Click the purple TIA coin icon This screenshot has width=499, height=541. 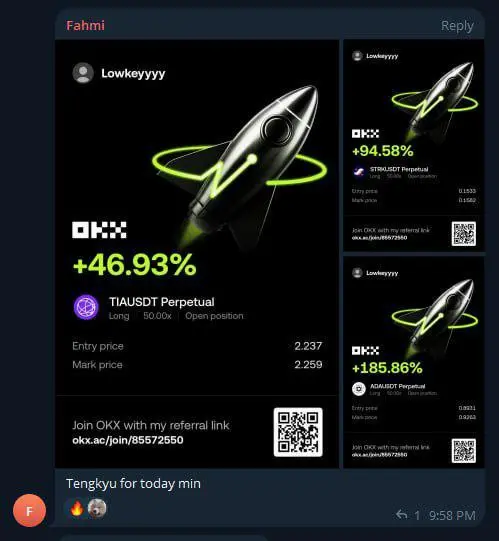point(86,307)
